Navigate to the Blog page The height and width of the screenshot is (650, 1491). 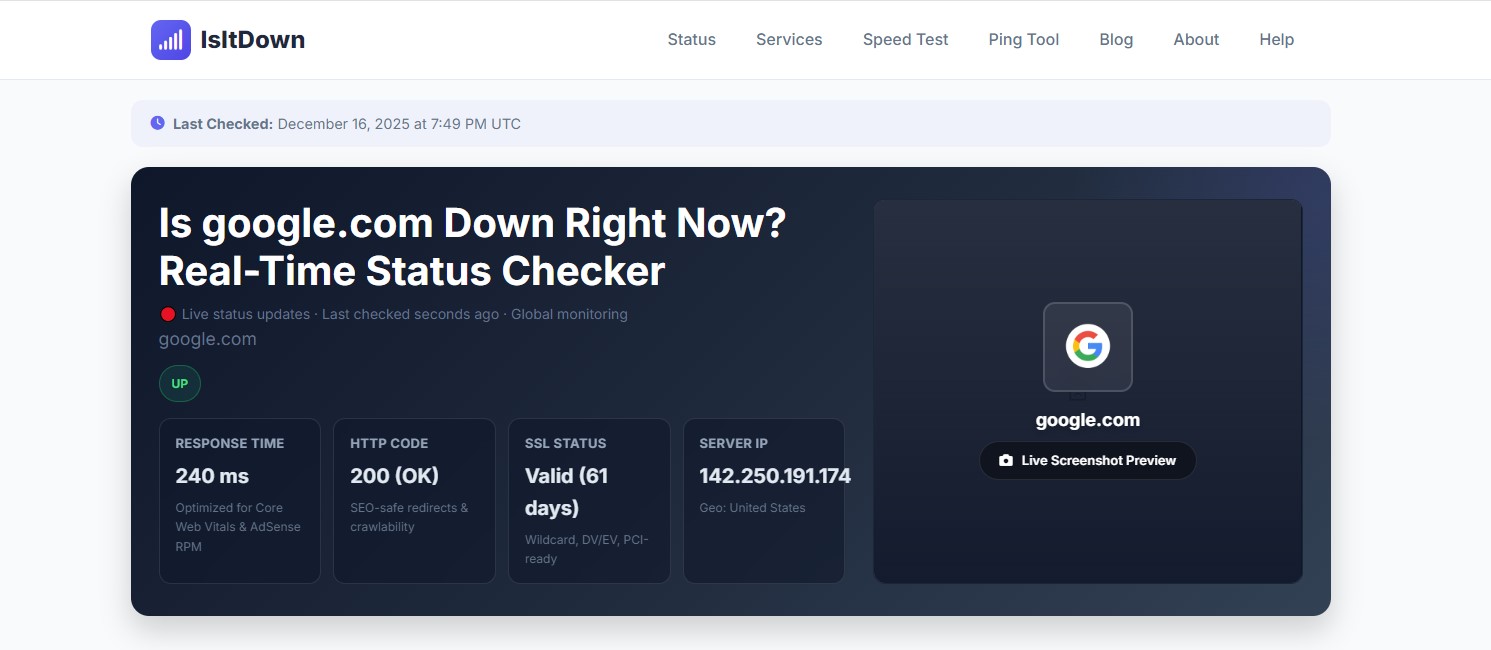click(x=1116, y=40)
